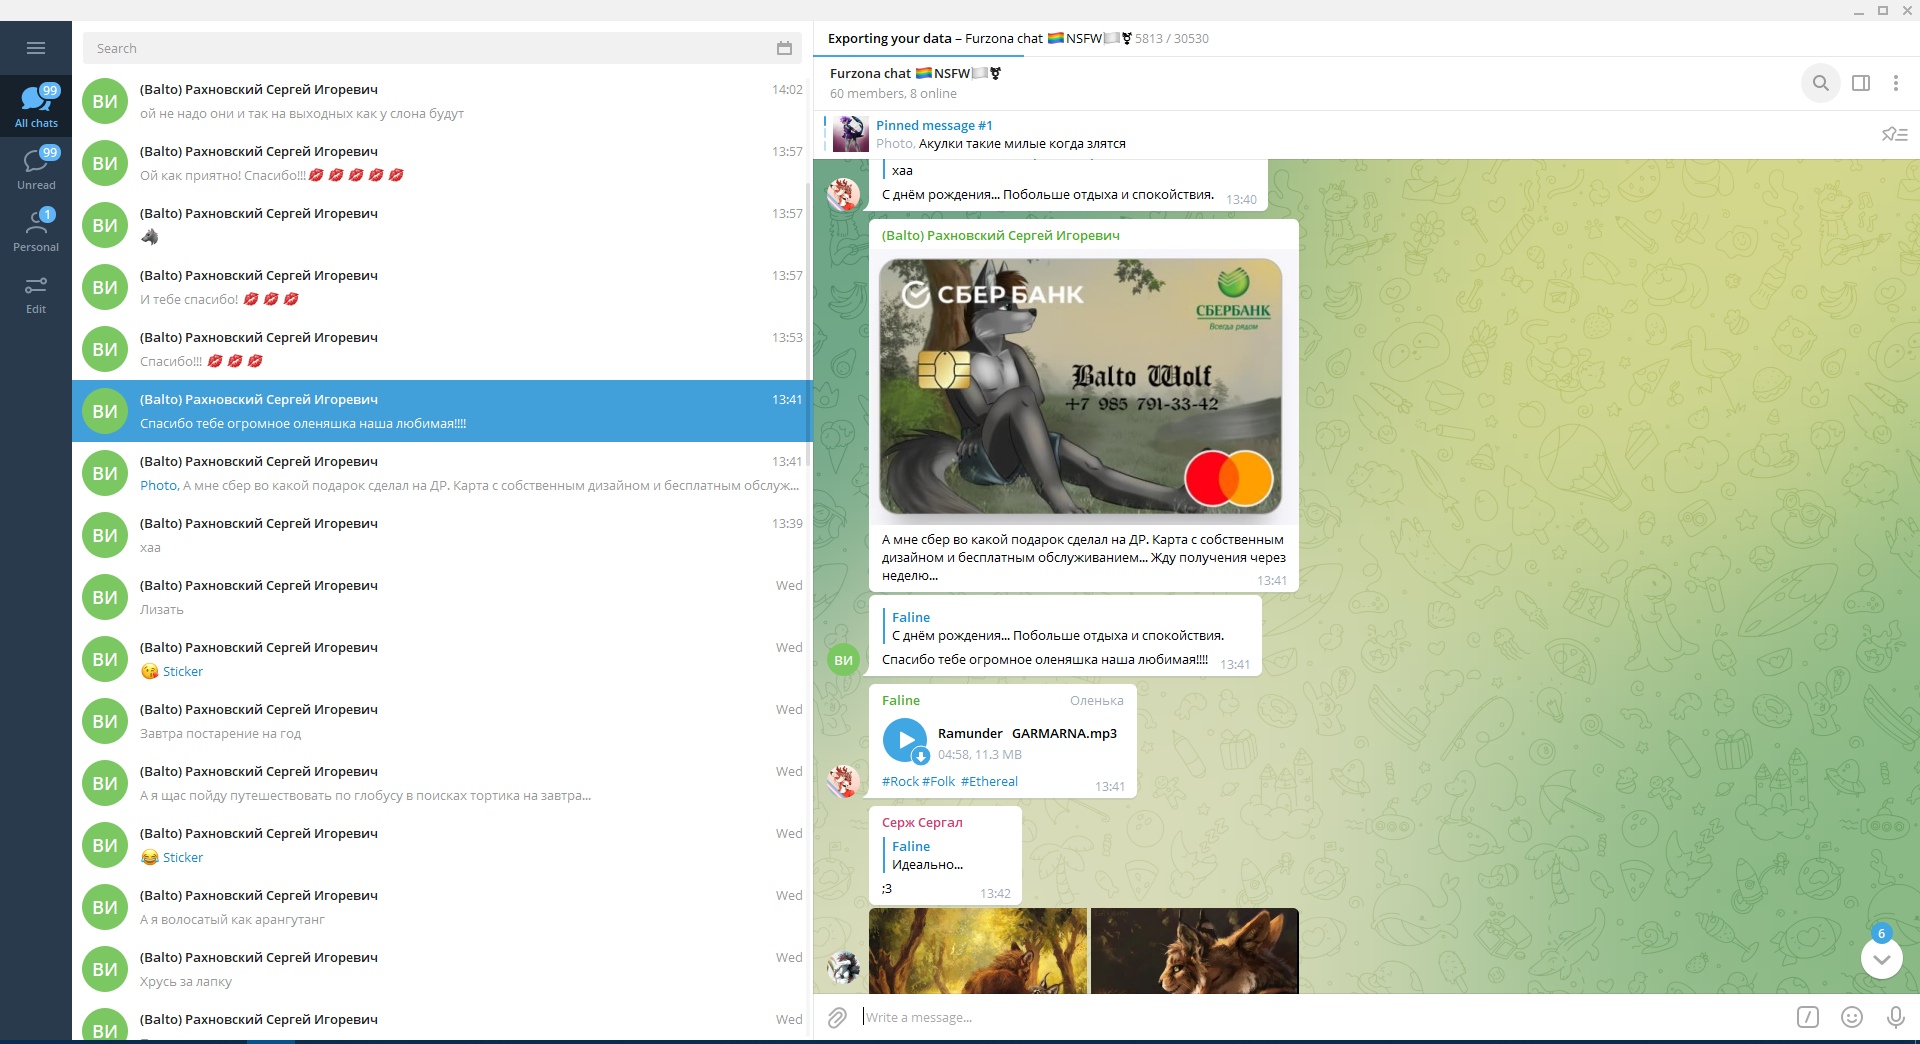Open the chat three-dot options menu

click(1896, 83)
